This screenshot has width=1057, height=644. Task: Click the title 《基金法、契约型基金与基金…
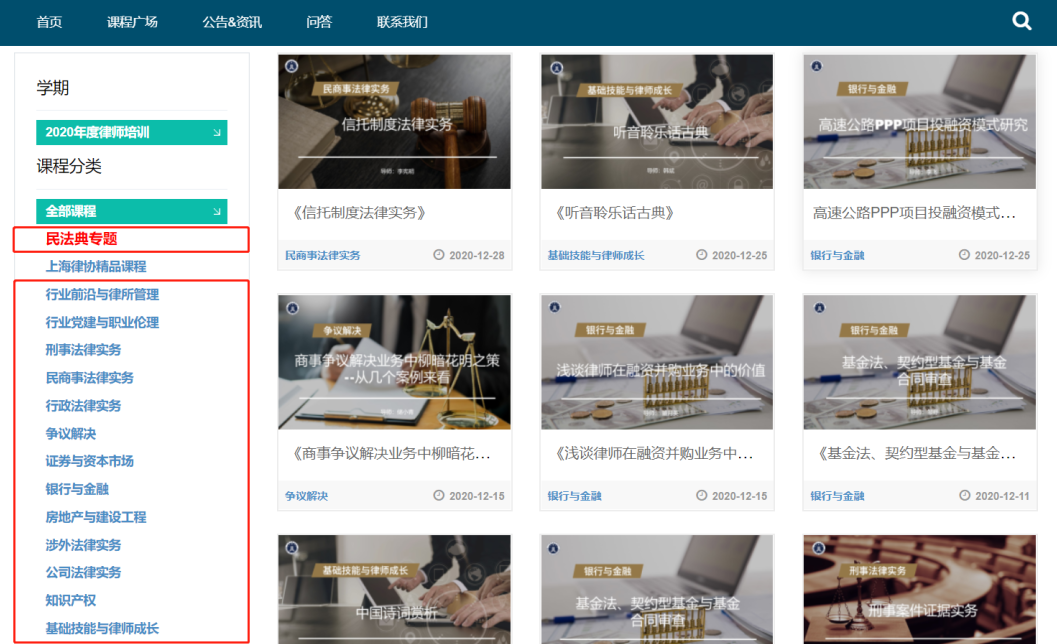click(x=915, y=453)
